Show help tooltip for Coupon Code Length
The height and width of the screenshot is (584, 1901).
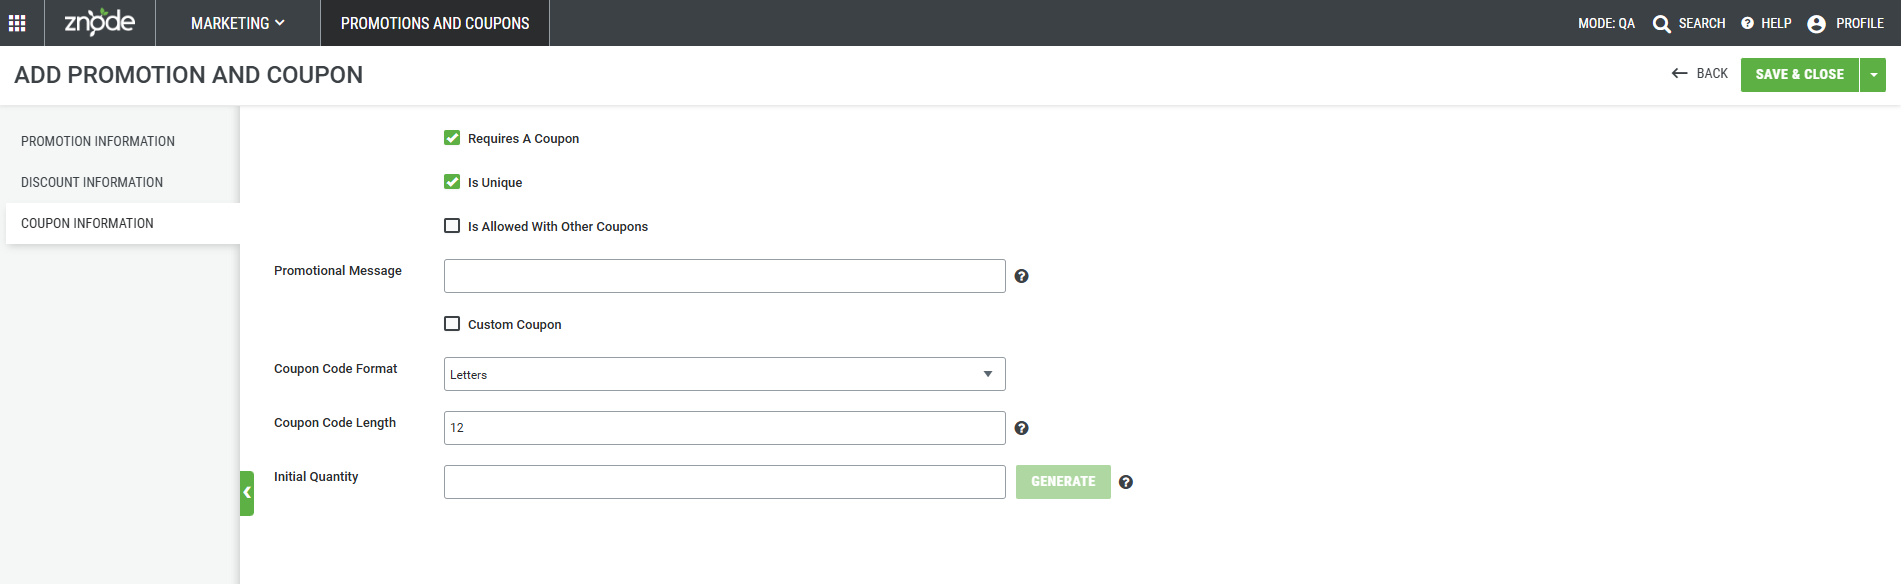(1021, 428)
